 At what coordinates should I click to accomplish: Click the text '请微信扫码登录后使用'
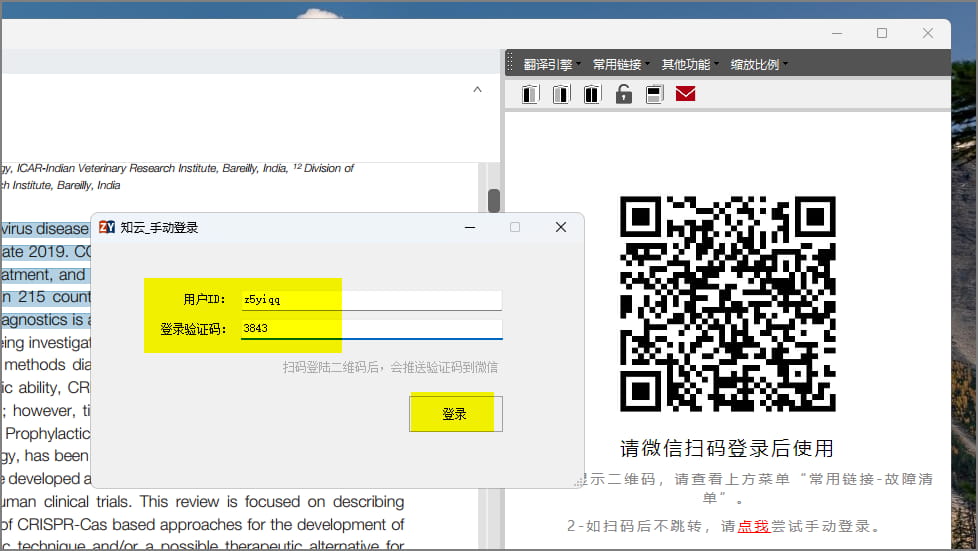click(x=727, y=448)
